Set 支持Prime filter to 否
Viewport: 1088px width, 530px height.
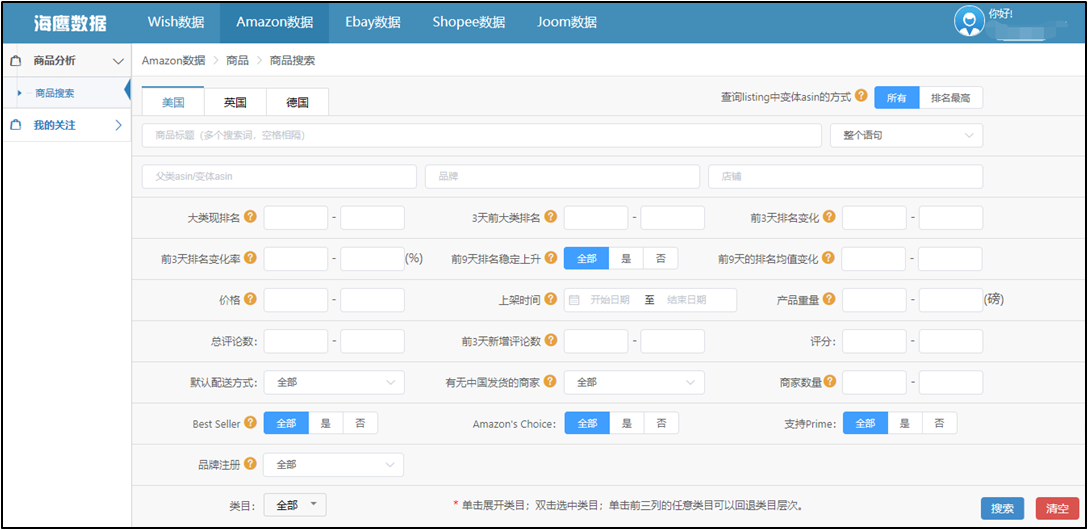[x=938, y=423]
